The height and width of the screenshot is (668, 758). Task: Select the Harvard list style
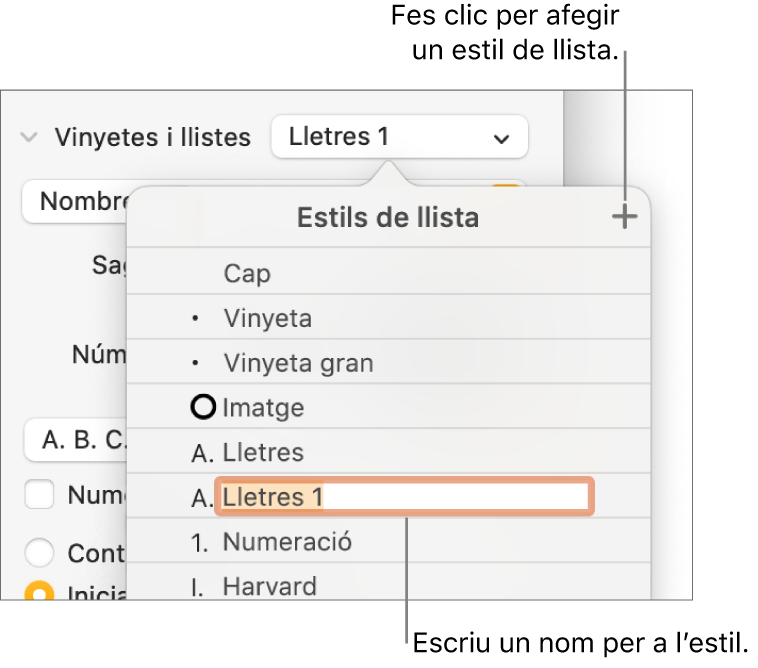[x=388, y=582]
